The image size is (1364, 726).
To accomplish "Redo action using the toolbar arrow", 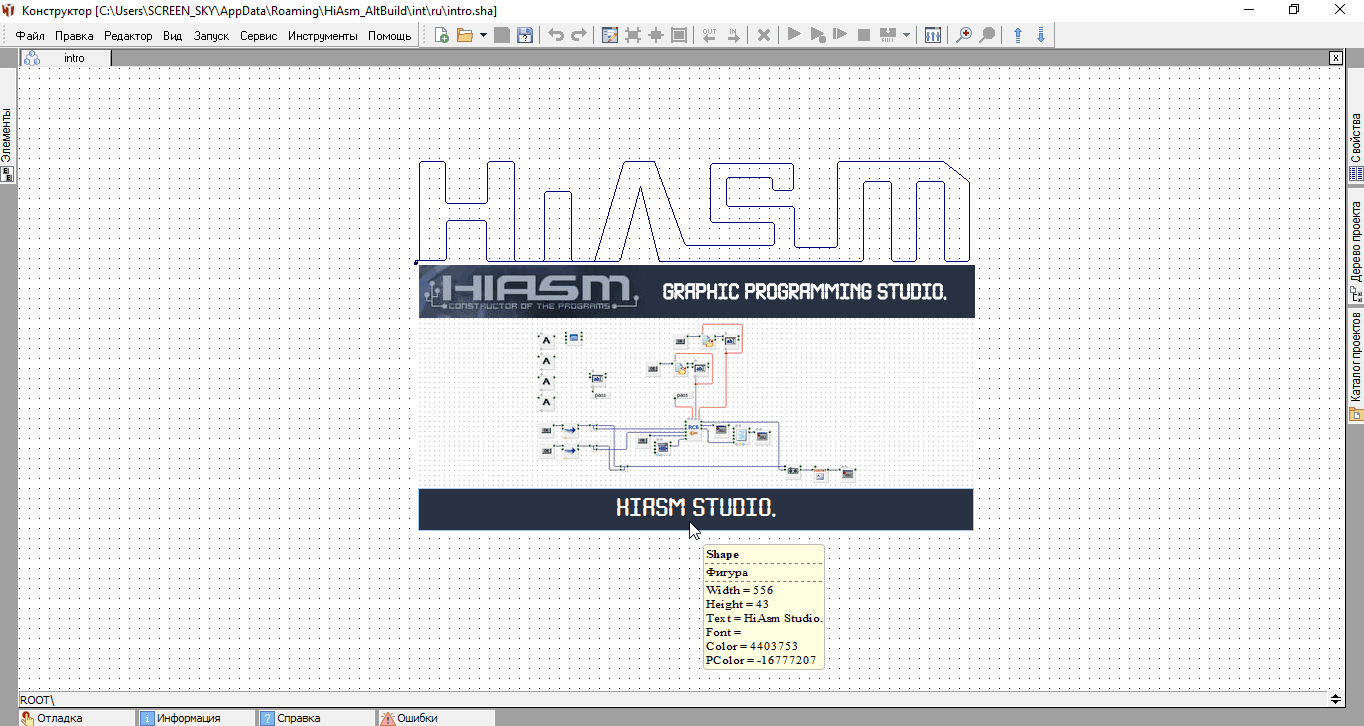I will [578, 35].
